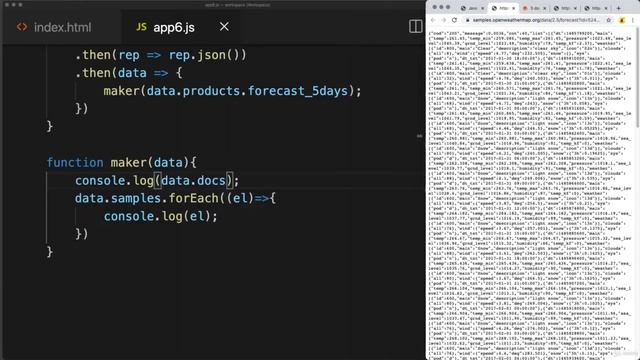Open the browser three-dot menu
640x360 pixels.
pyautogui.click(x=633, y=20)
